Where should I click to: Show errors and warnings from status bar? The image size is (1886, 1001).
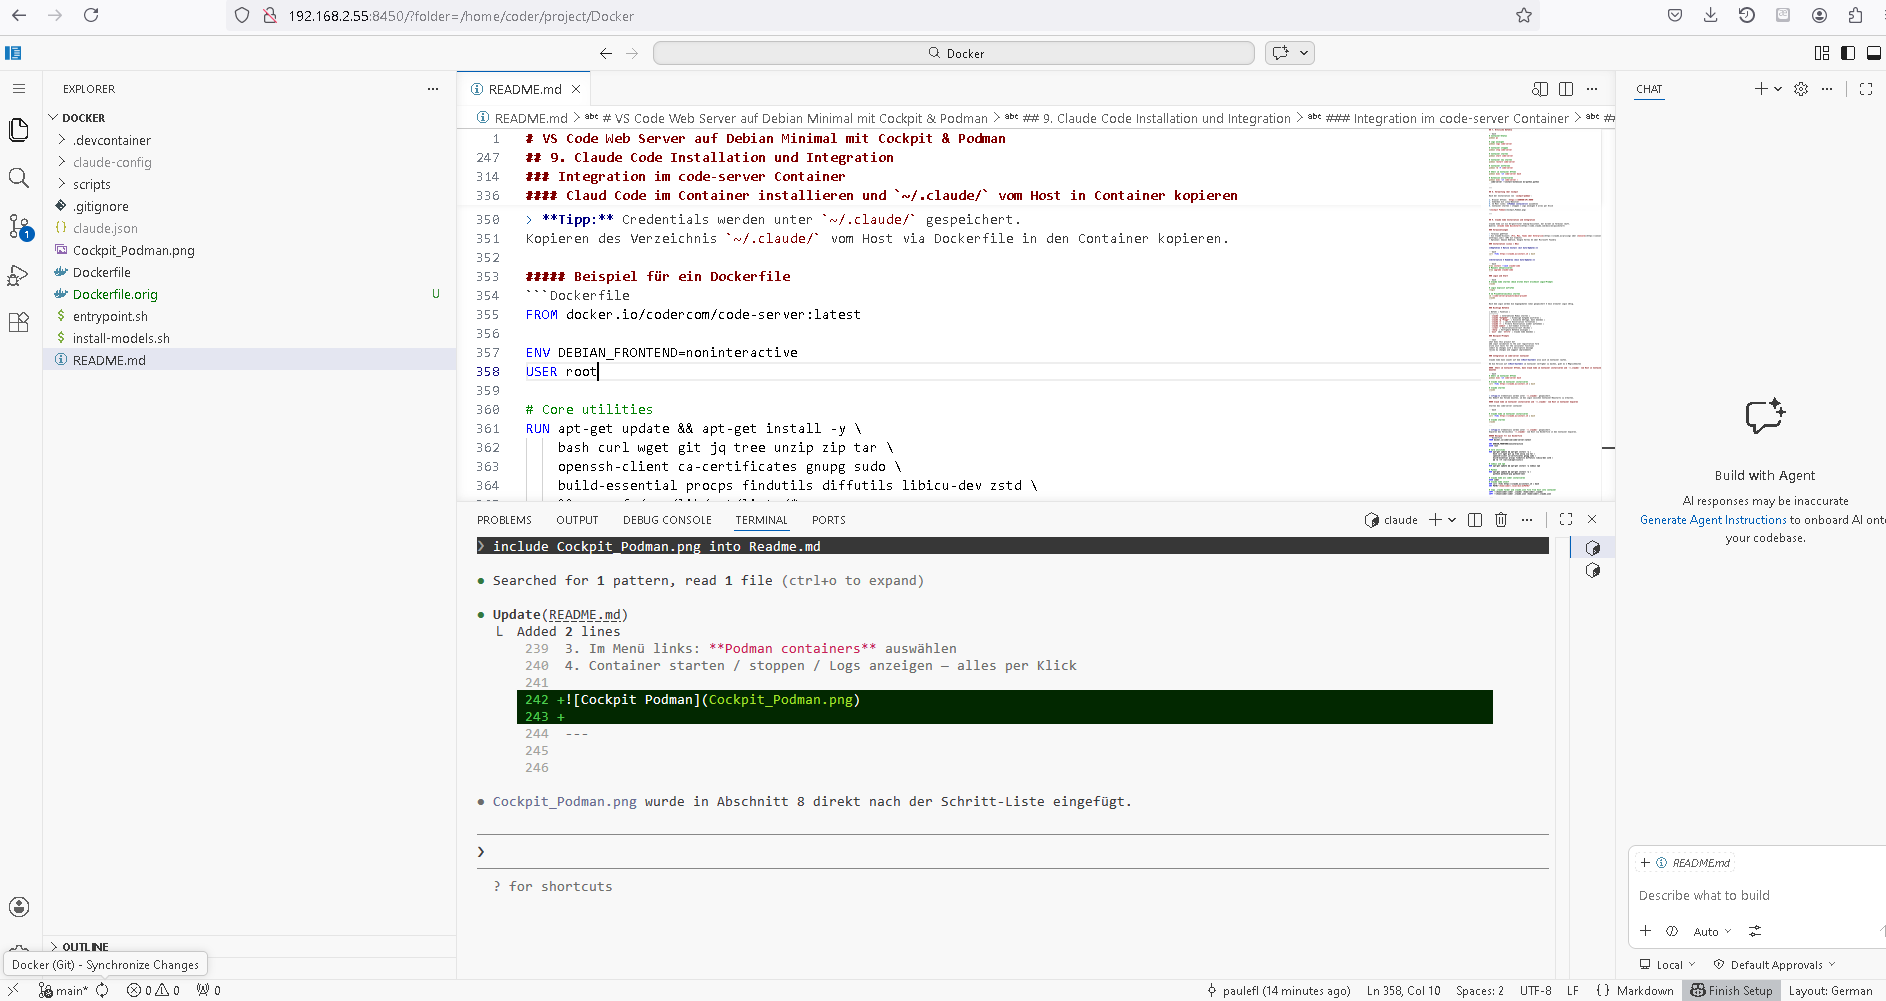[153, 991]
